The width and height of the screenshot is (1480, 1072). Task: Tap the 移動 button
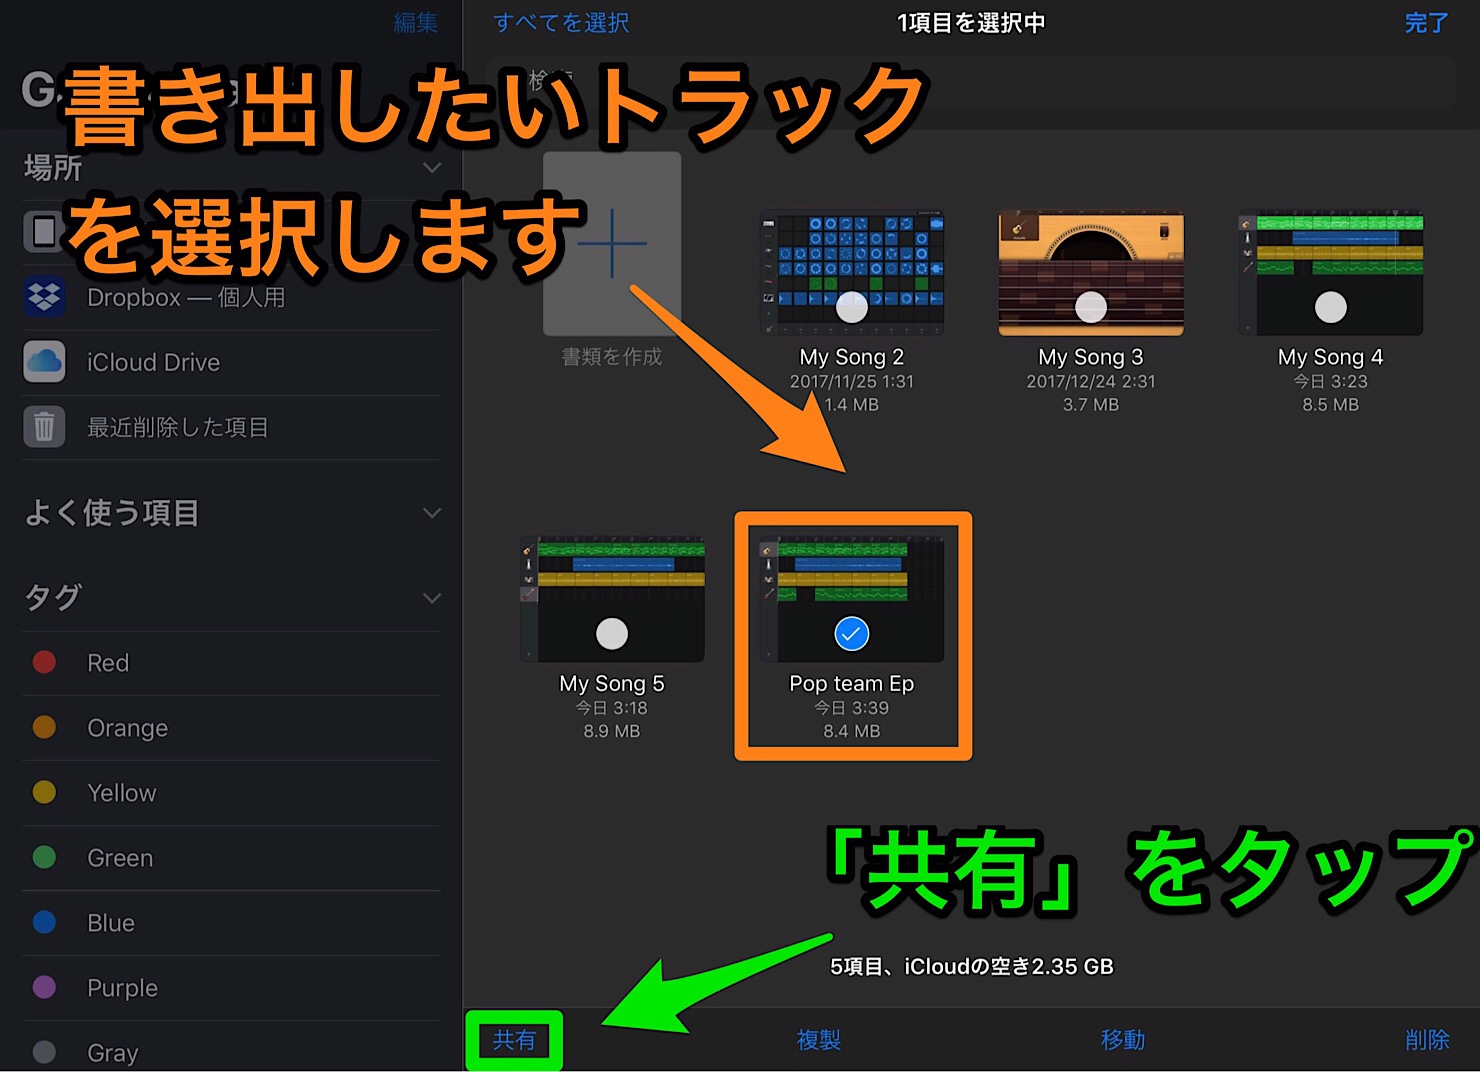pyautogui.click(x=1123, y=1040)
